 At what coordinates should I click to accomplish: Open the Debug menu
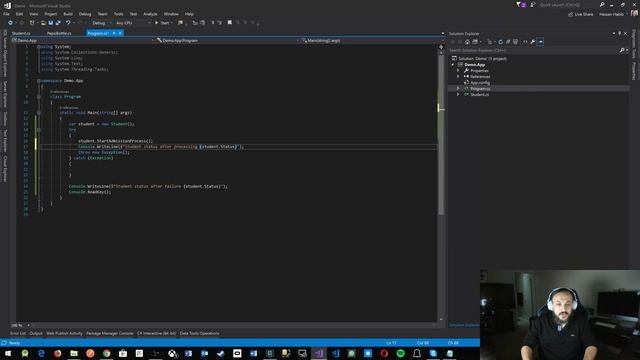(85, 14)
